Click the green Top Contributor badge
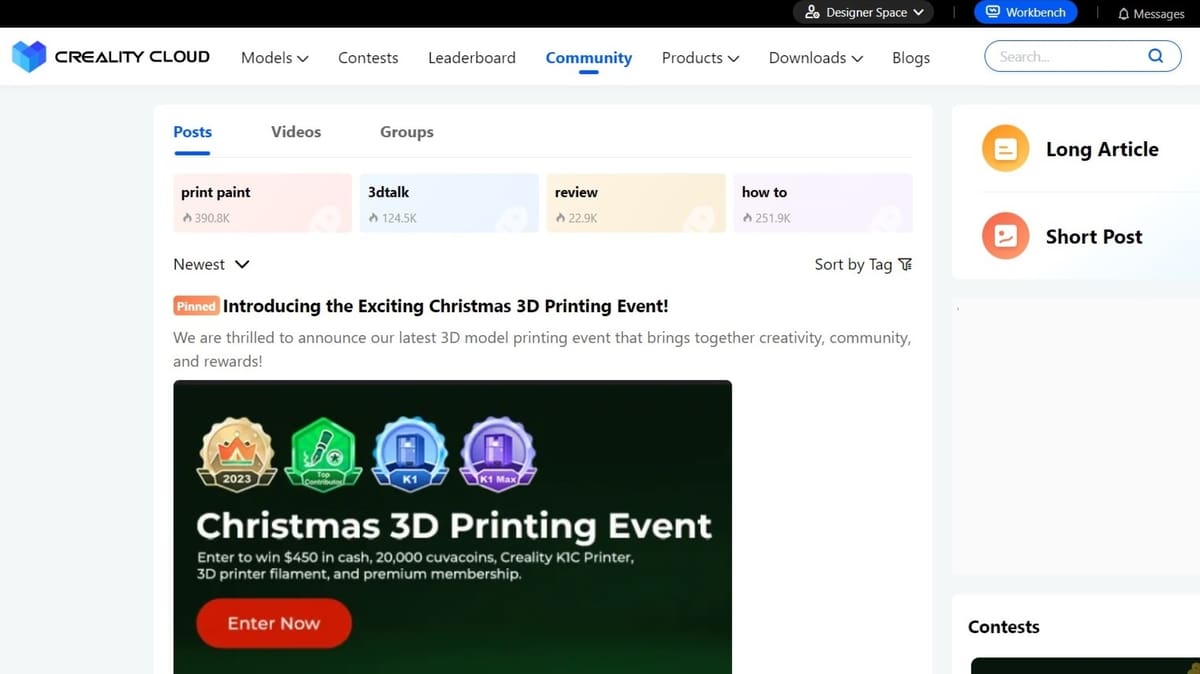1200x674 pixels. pos(324,453)
